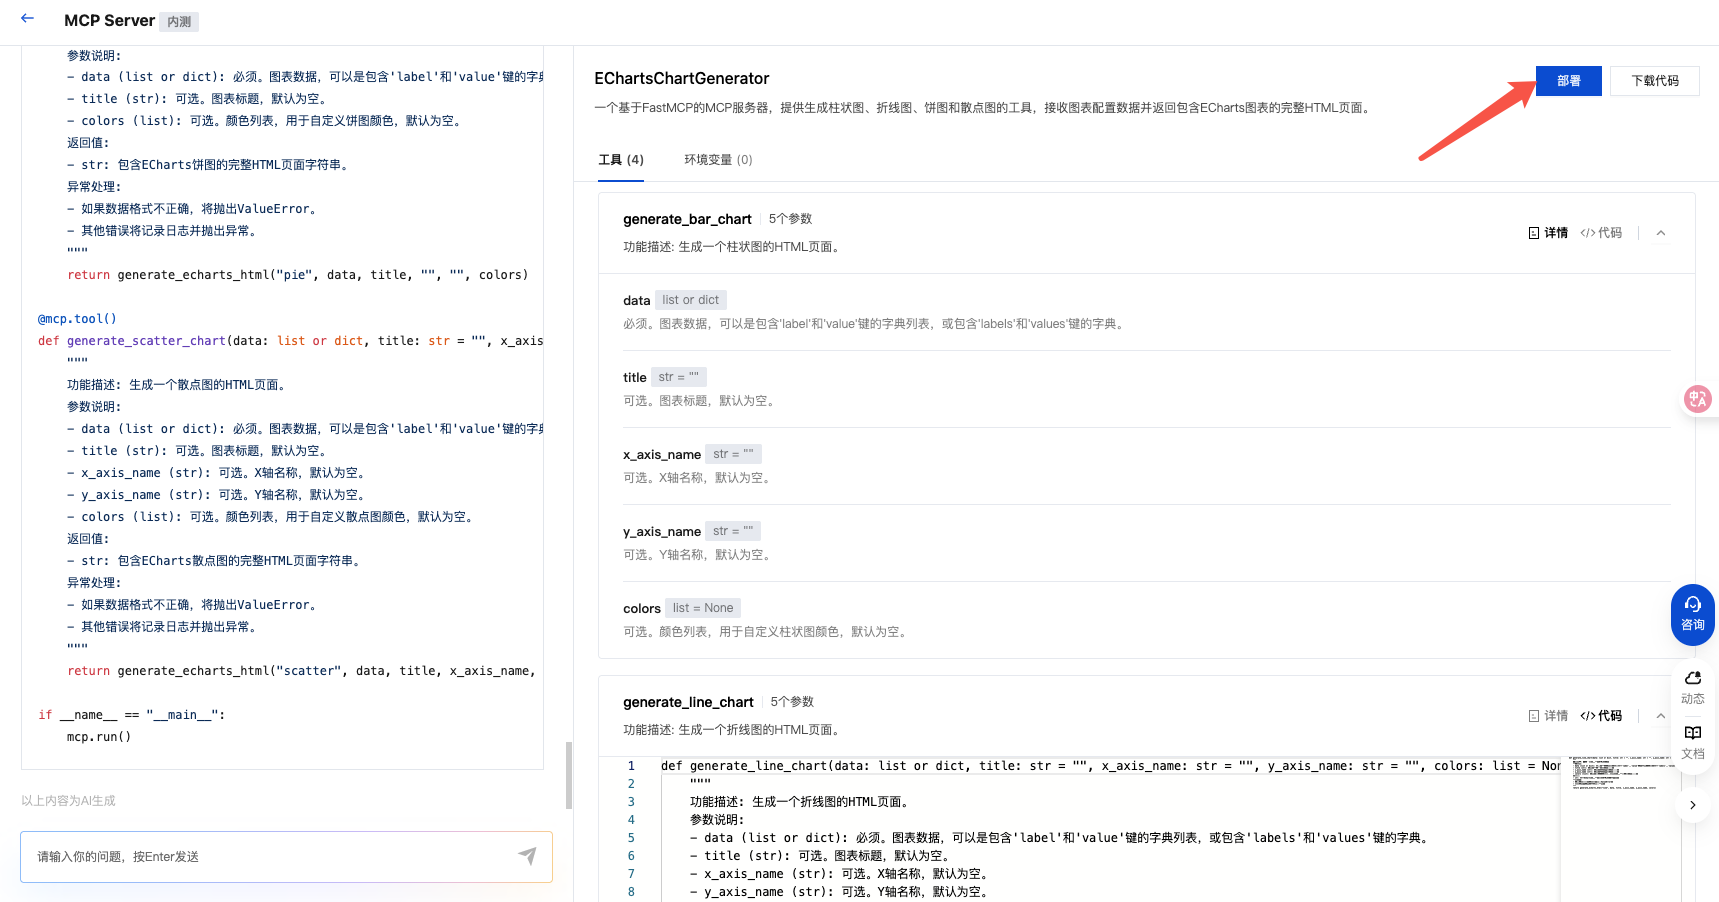The image size is (1719, 902).
Task: Click the '@mcp.tool()' decorator line
Action: pyautogui.click(x=77, y=319)
